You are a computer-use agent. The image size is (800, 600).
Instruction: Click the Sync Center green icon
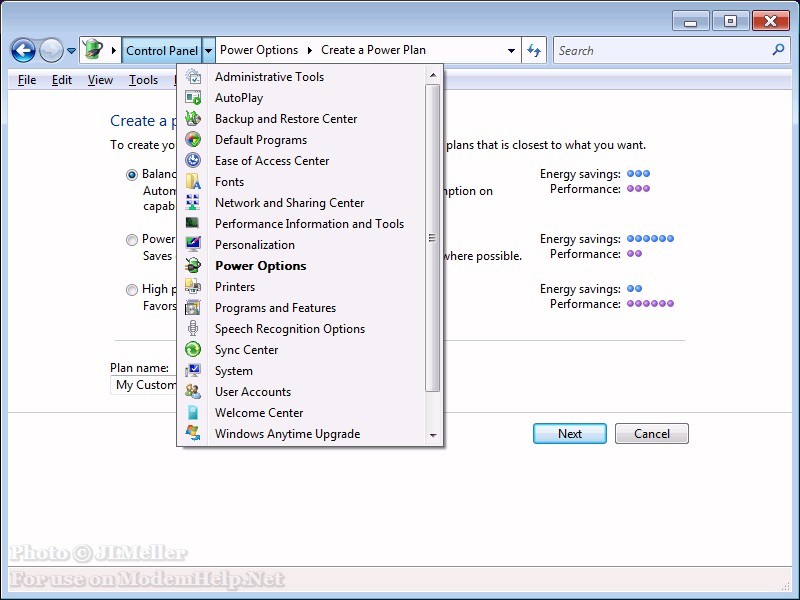(x=193, y=349)
